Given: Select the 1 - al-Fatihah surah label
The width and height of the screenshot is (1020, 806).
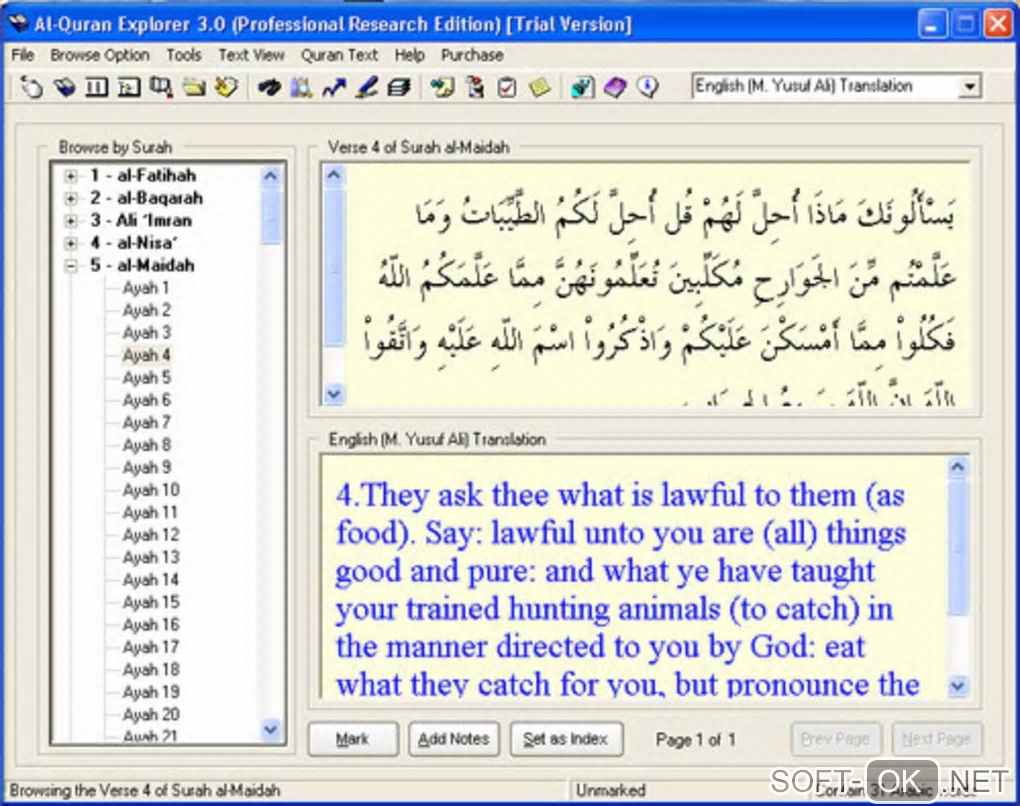Looking at the screenshot, I should [143, 176].
